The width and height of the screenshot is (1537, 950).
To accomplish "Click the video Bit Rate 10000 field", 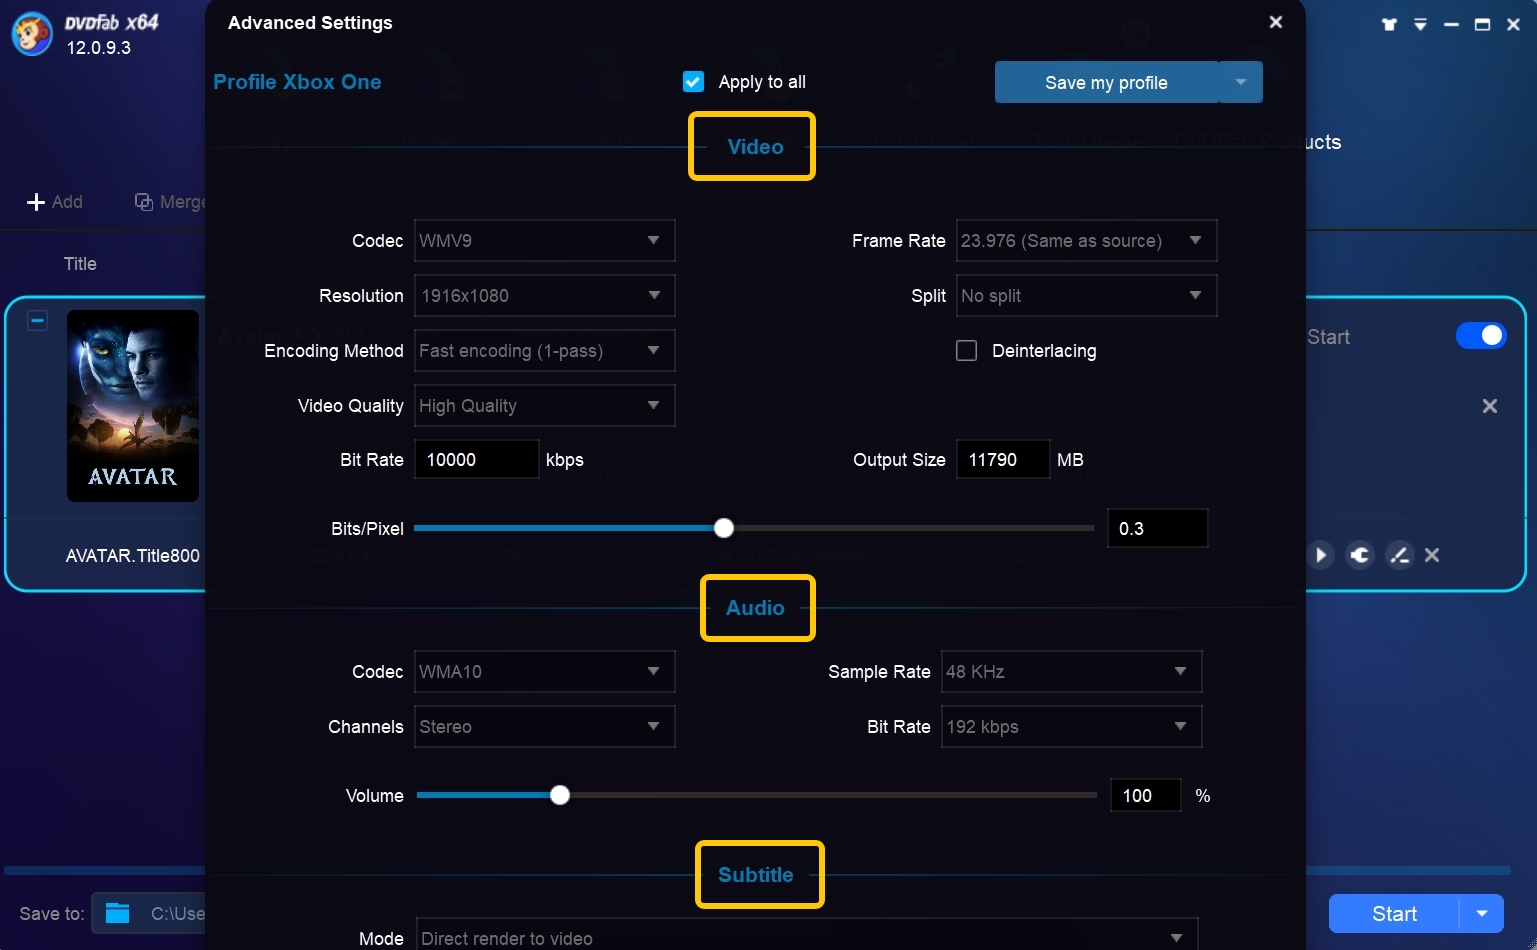I will coord(477,460).
